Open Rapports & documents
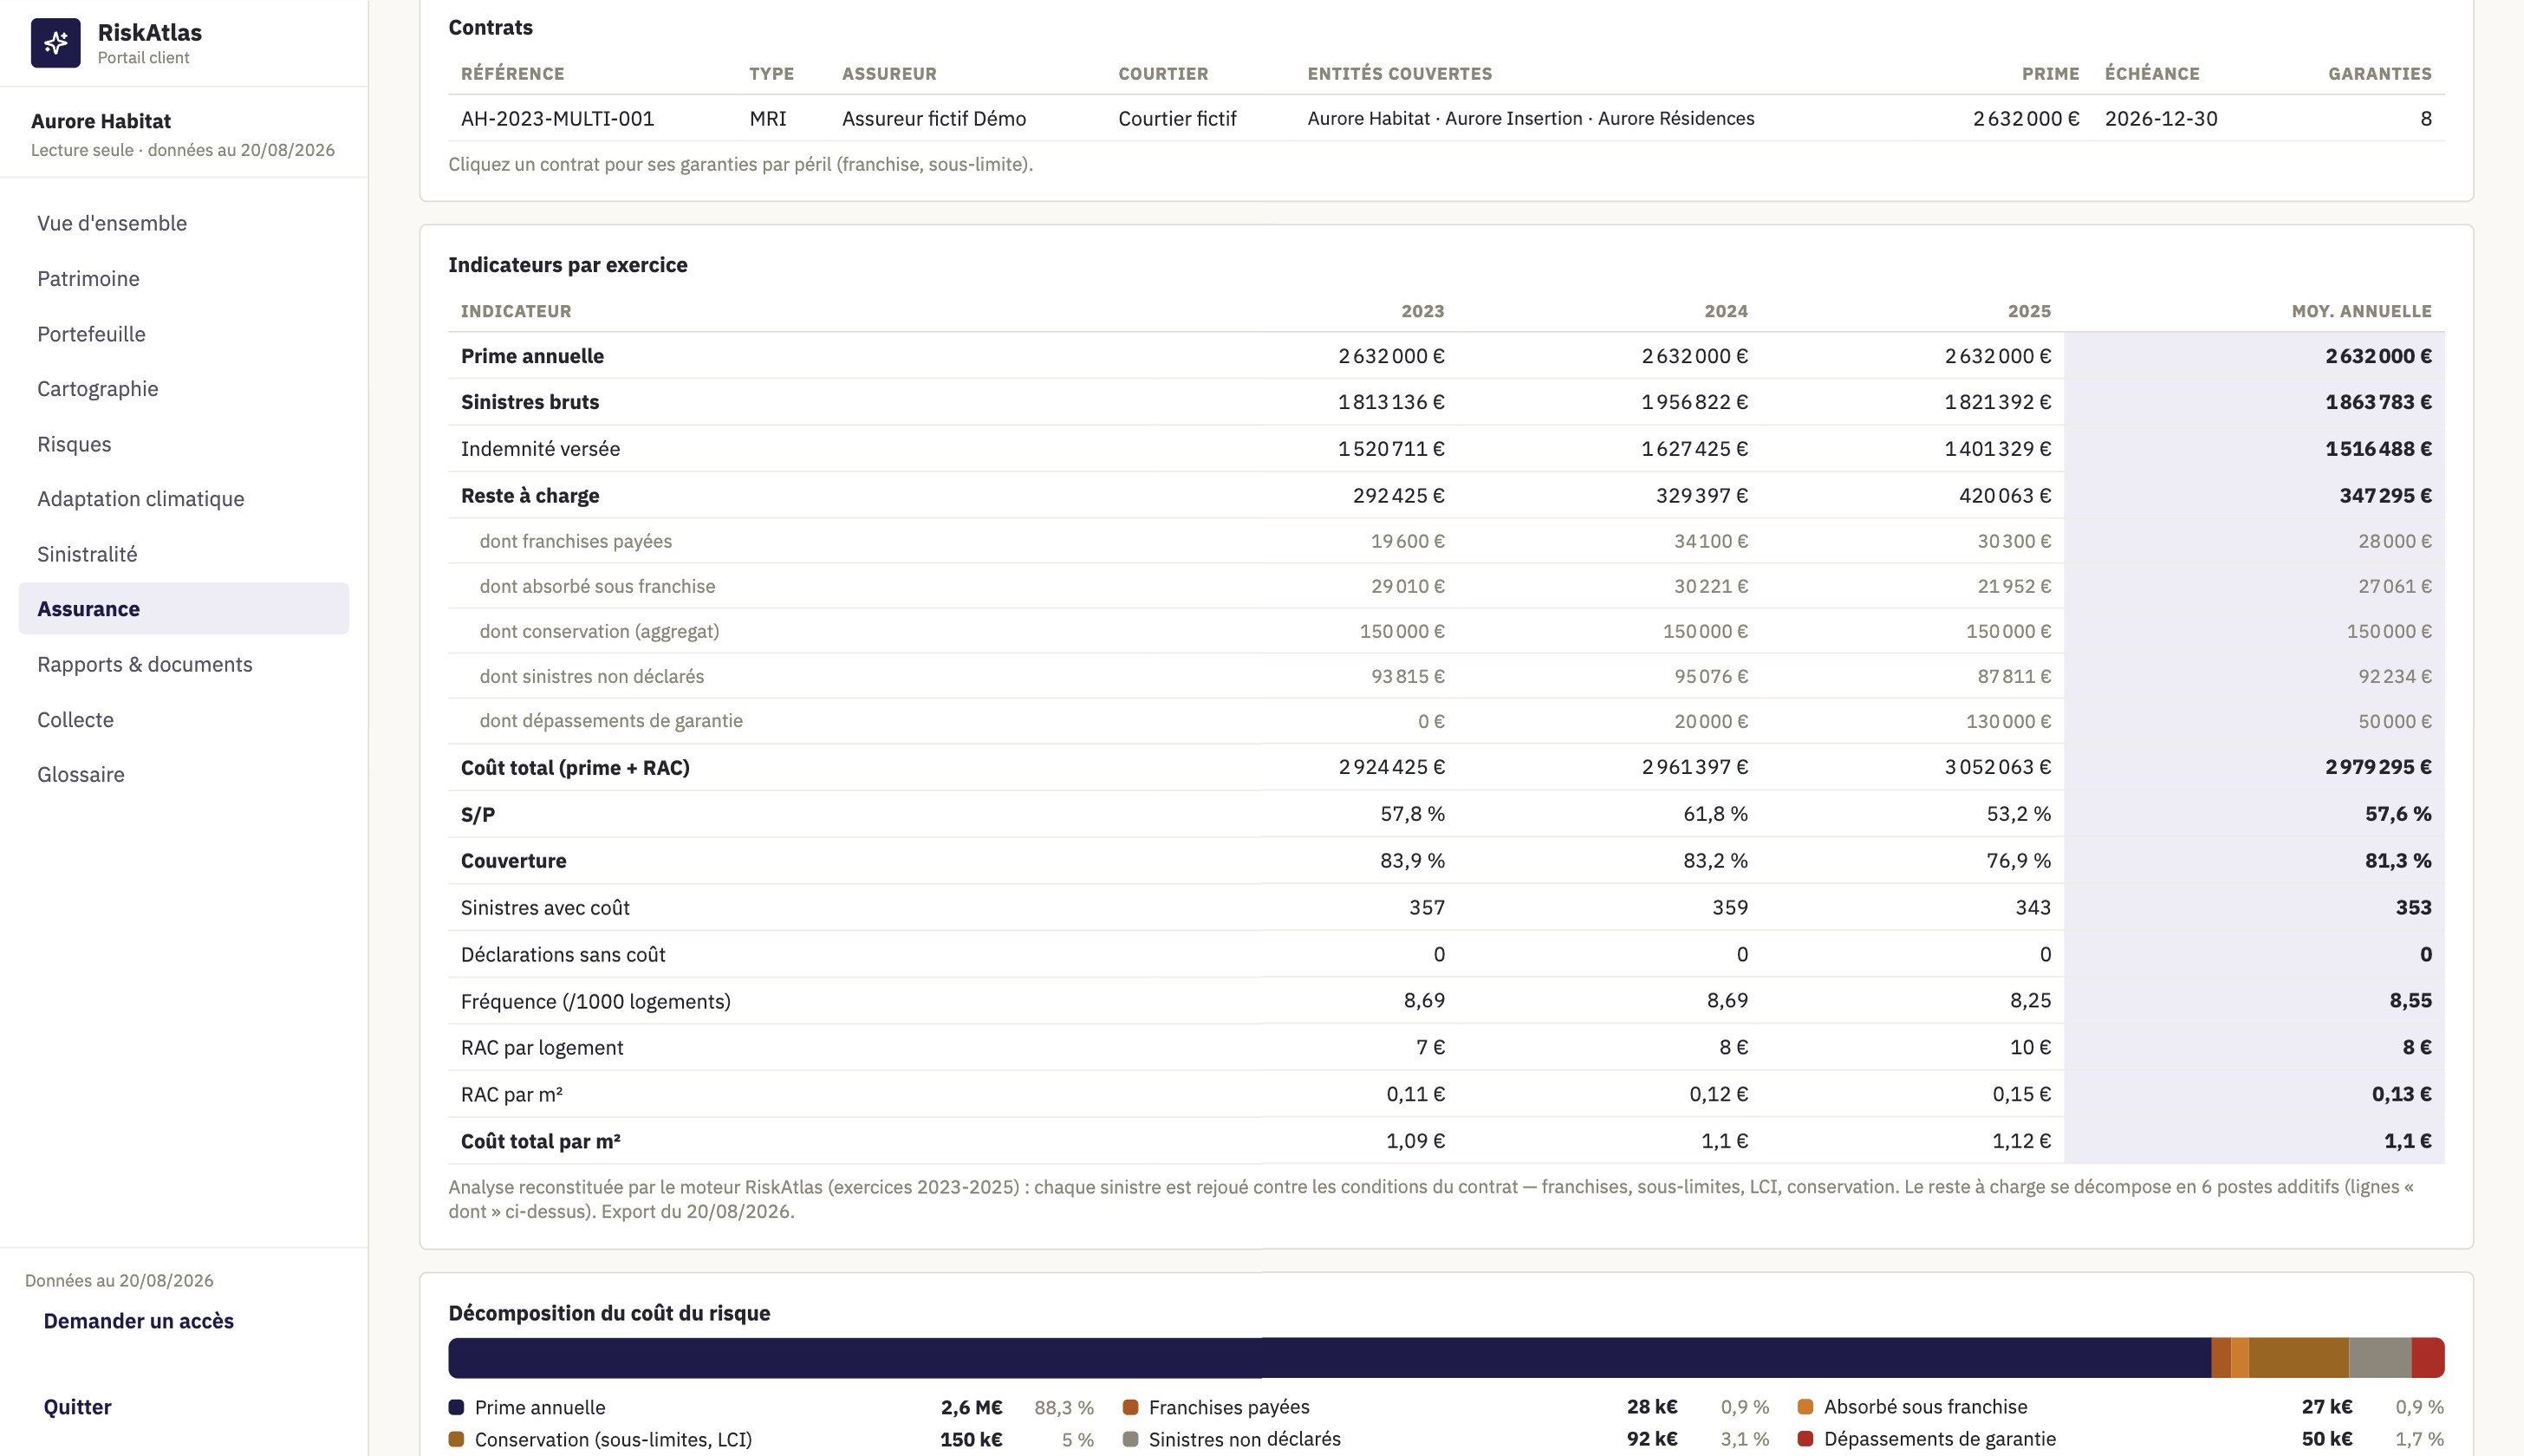Screen dimensions: 2524x1456 184,664
